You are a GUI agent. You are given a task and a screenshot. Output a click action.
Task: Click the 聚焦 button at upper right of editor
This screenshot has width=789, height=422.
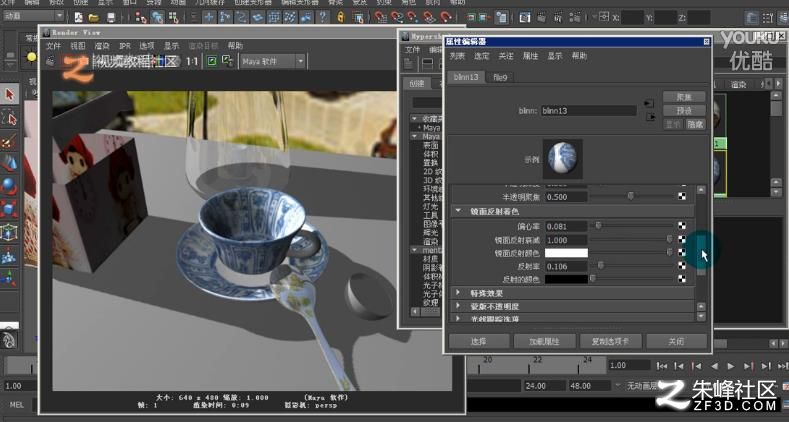[x=684, y=97]
